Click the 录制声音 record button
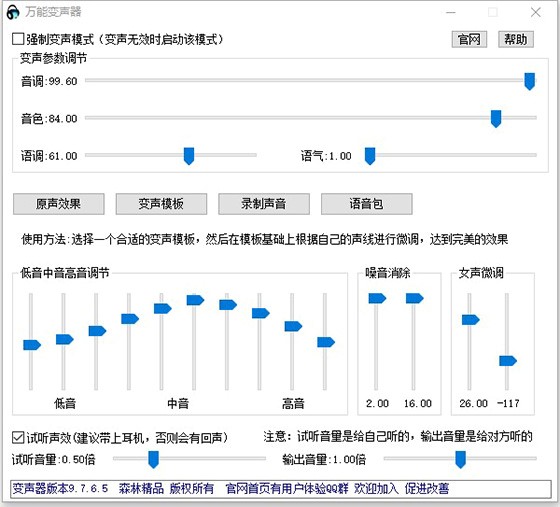The height and width of the screenshot is (507, 560). pos(264,204)
